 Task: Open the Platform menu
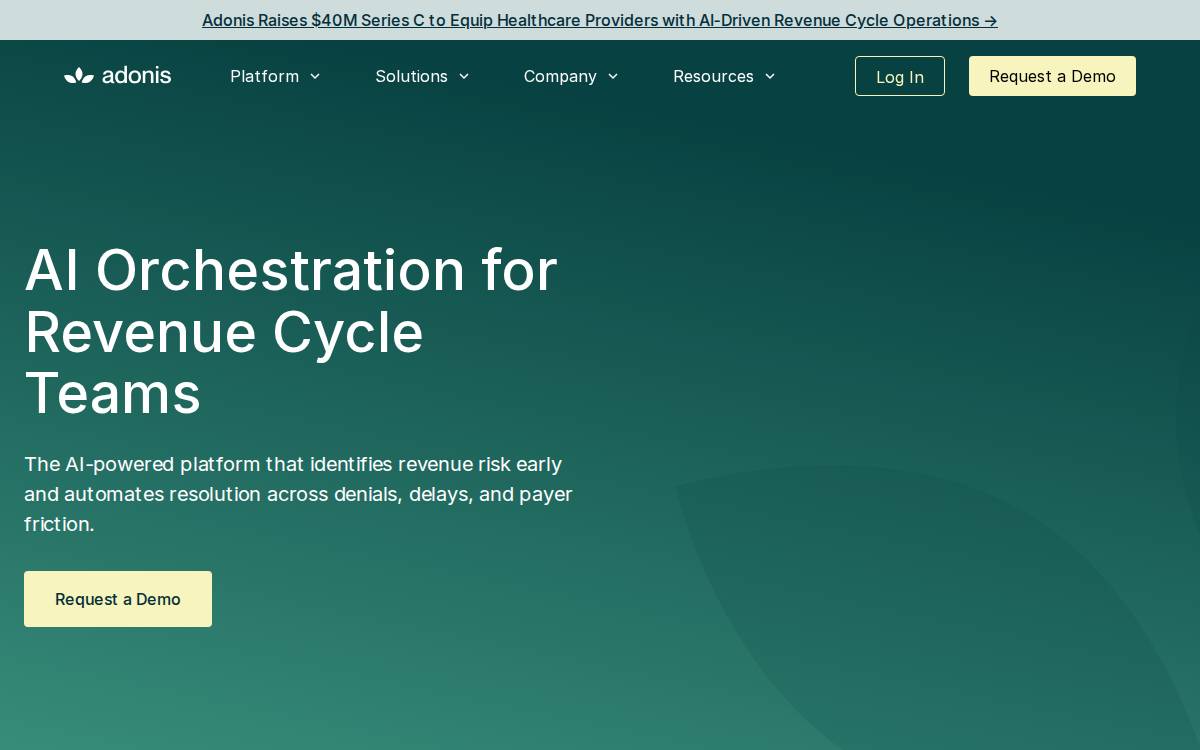264,76
